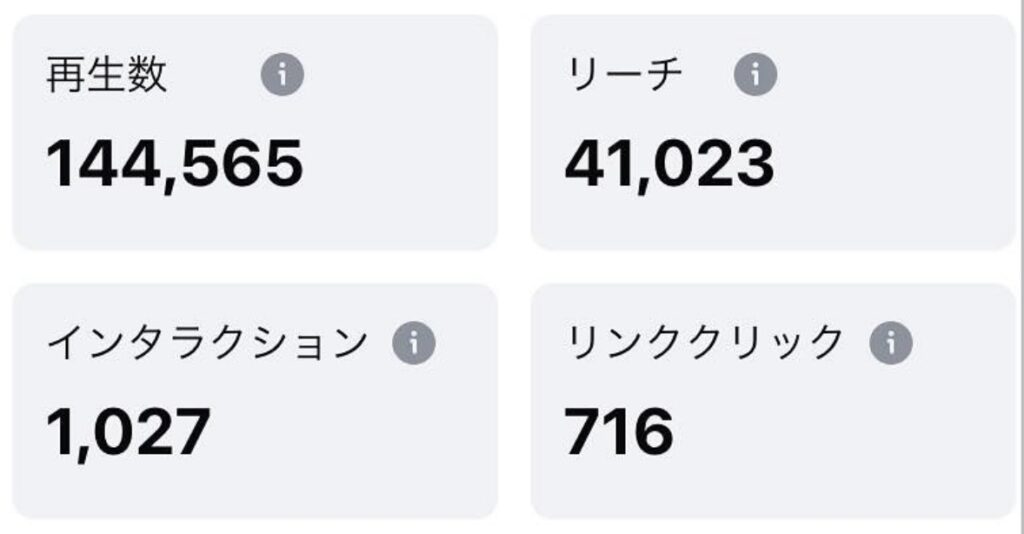Select the インタラクション label
Screen dimensions: 1024x534
pos(207,345)
